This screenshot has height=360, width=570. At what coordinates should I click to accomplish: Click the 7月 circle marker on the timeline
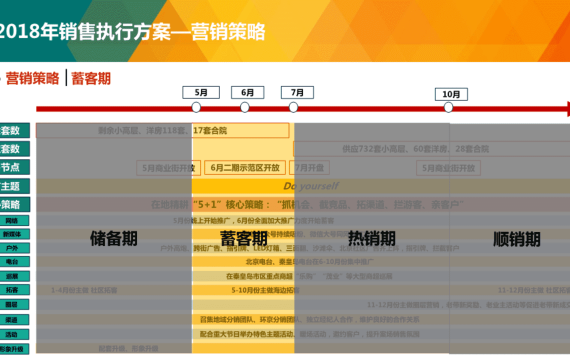coord(293,107)
